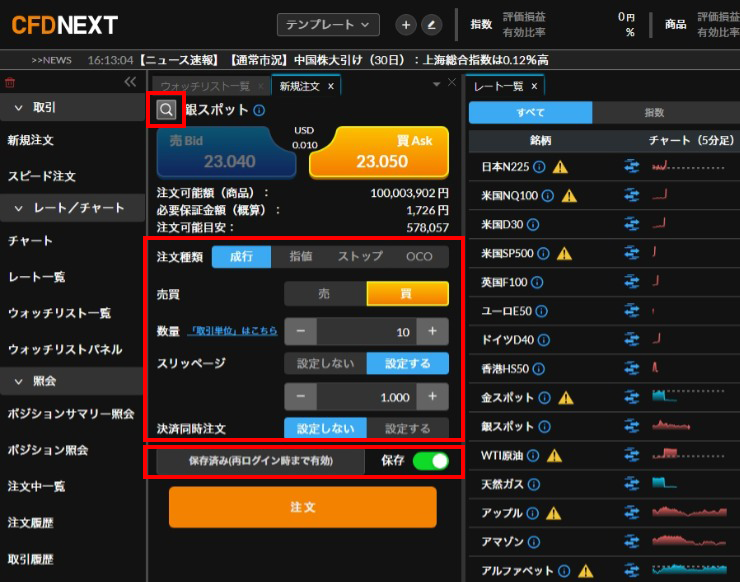Click the warning triangle next to 金スポット
This screenshot has height=582, width=740.
[566, 398]
